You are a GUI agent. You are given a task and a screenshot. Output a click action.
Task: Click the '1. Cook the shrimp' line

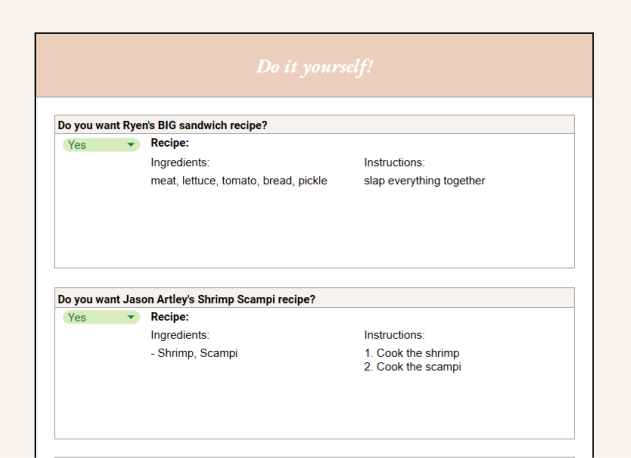click(411, 353)
